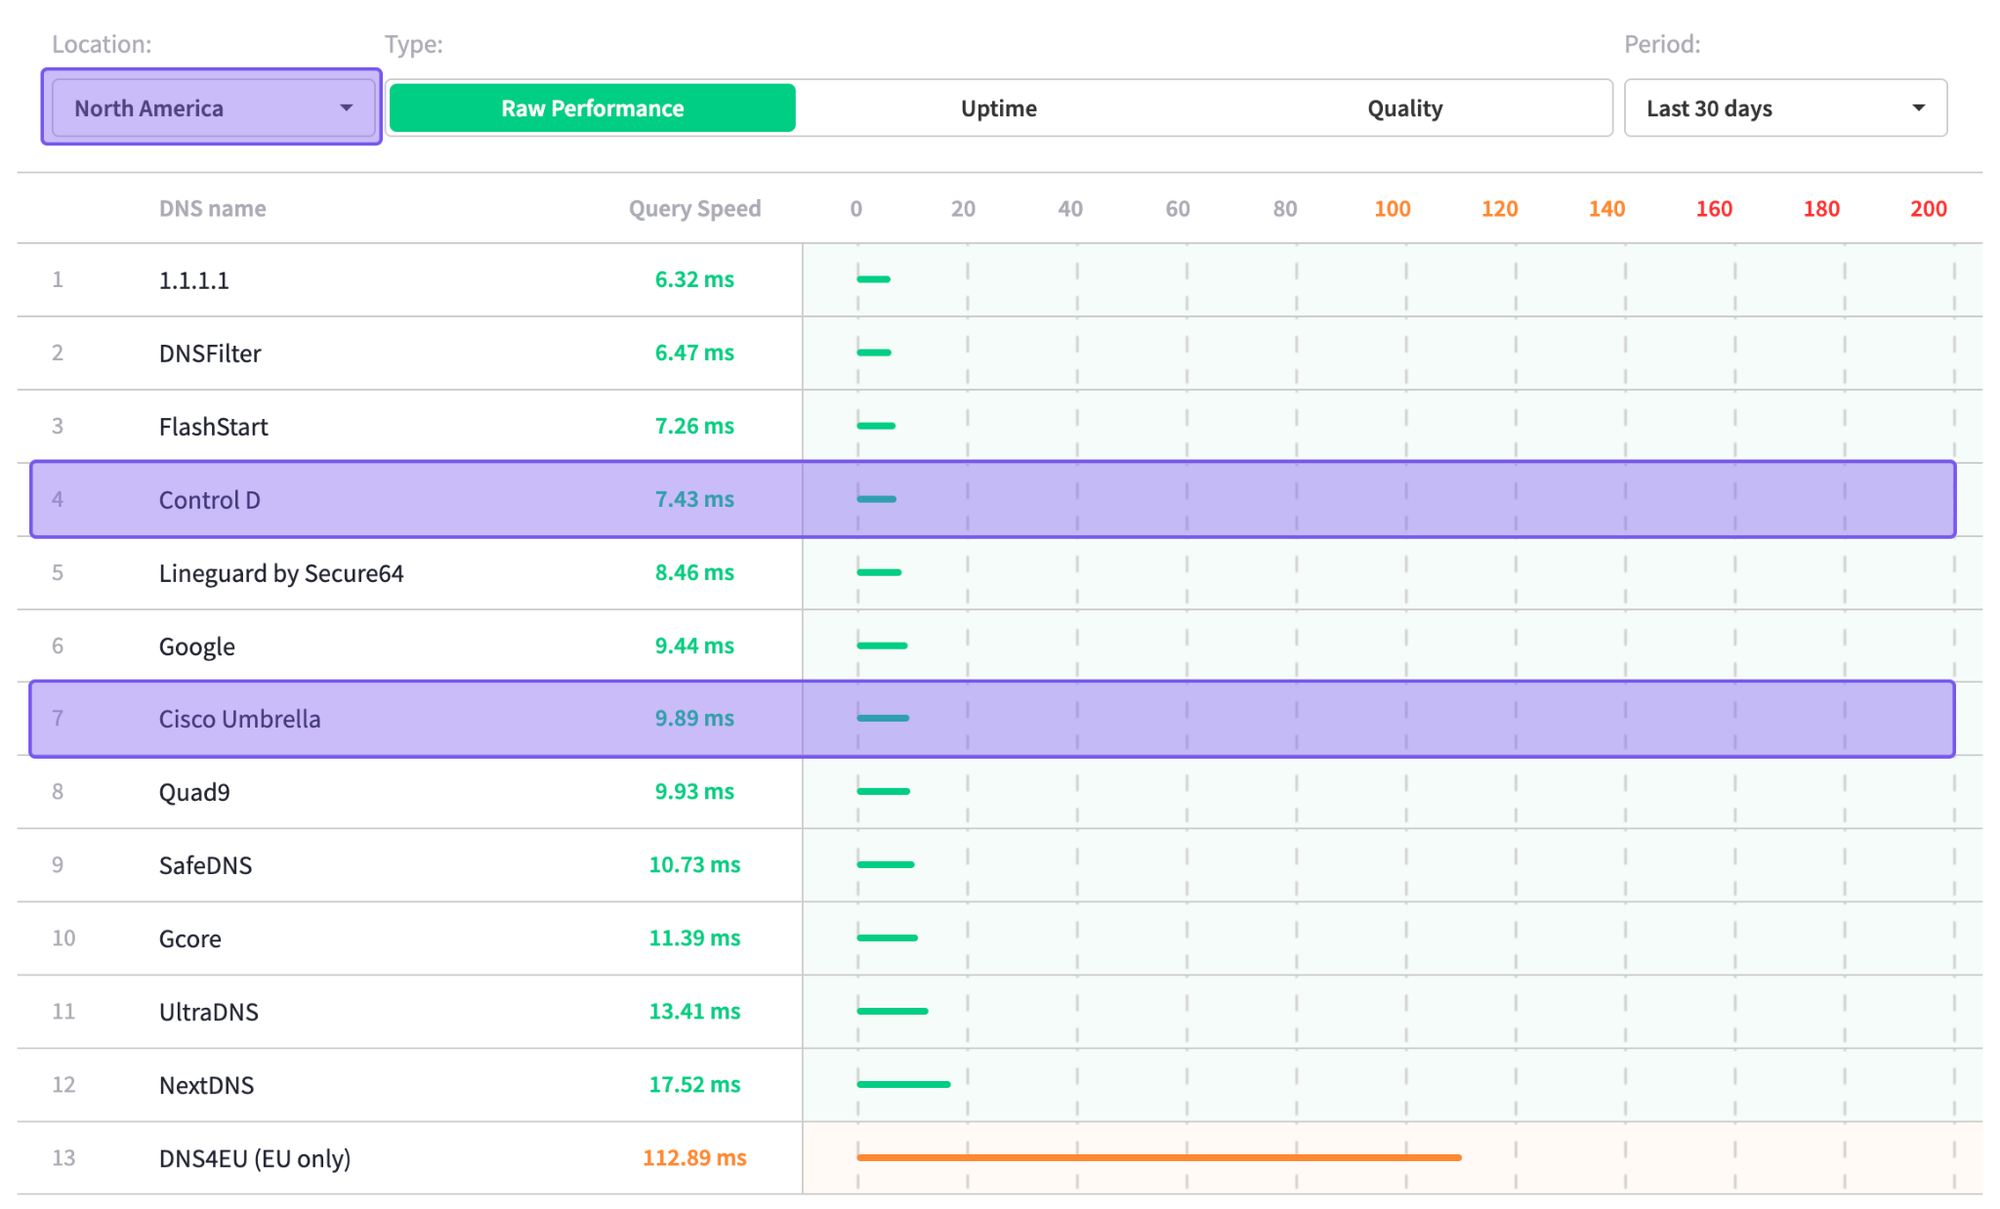Click the DNS name column header
The image size is (2000, 1209).
pos(212,208)
